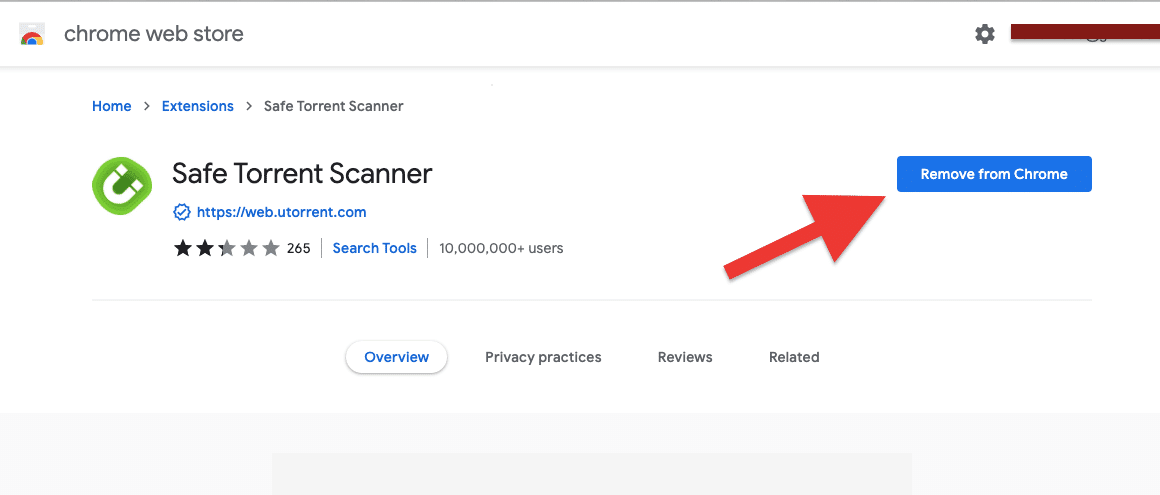Click the Safe Torrent Scanner breadcrumb text

pos(334,106)
